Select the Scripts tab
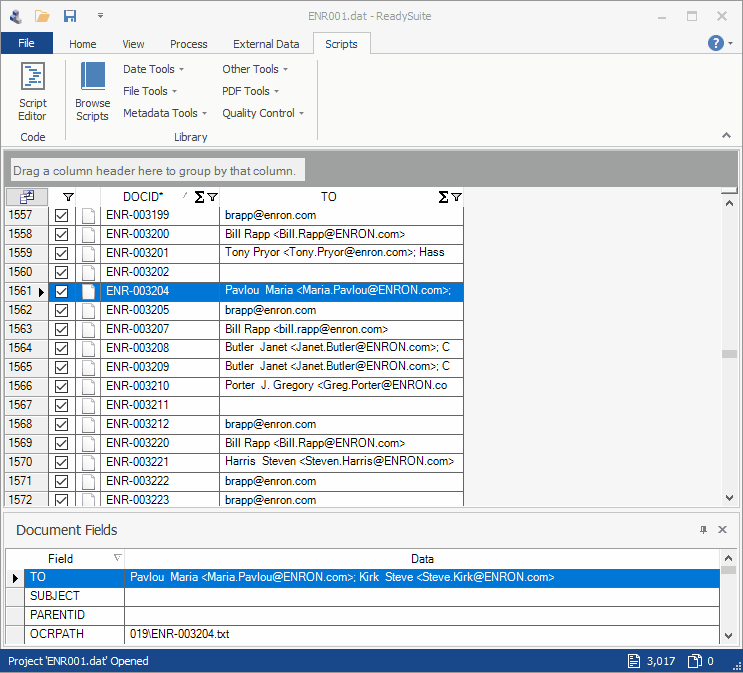 (341, 44)
